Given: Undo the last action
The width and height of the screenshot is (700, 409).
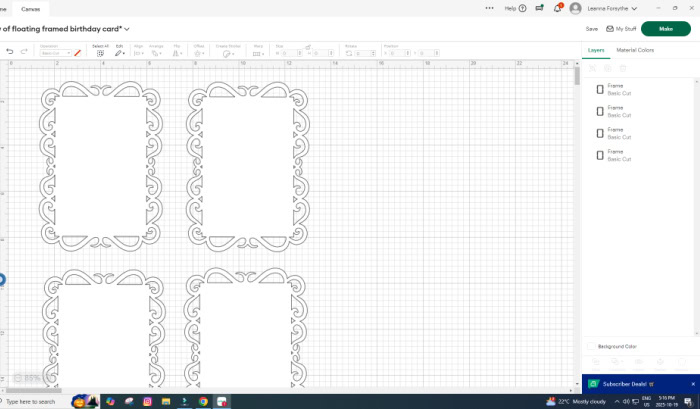Looking at the screenshot, I should [x=9, y=51].
